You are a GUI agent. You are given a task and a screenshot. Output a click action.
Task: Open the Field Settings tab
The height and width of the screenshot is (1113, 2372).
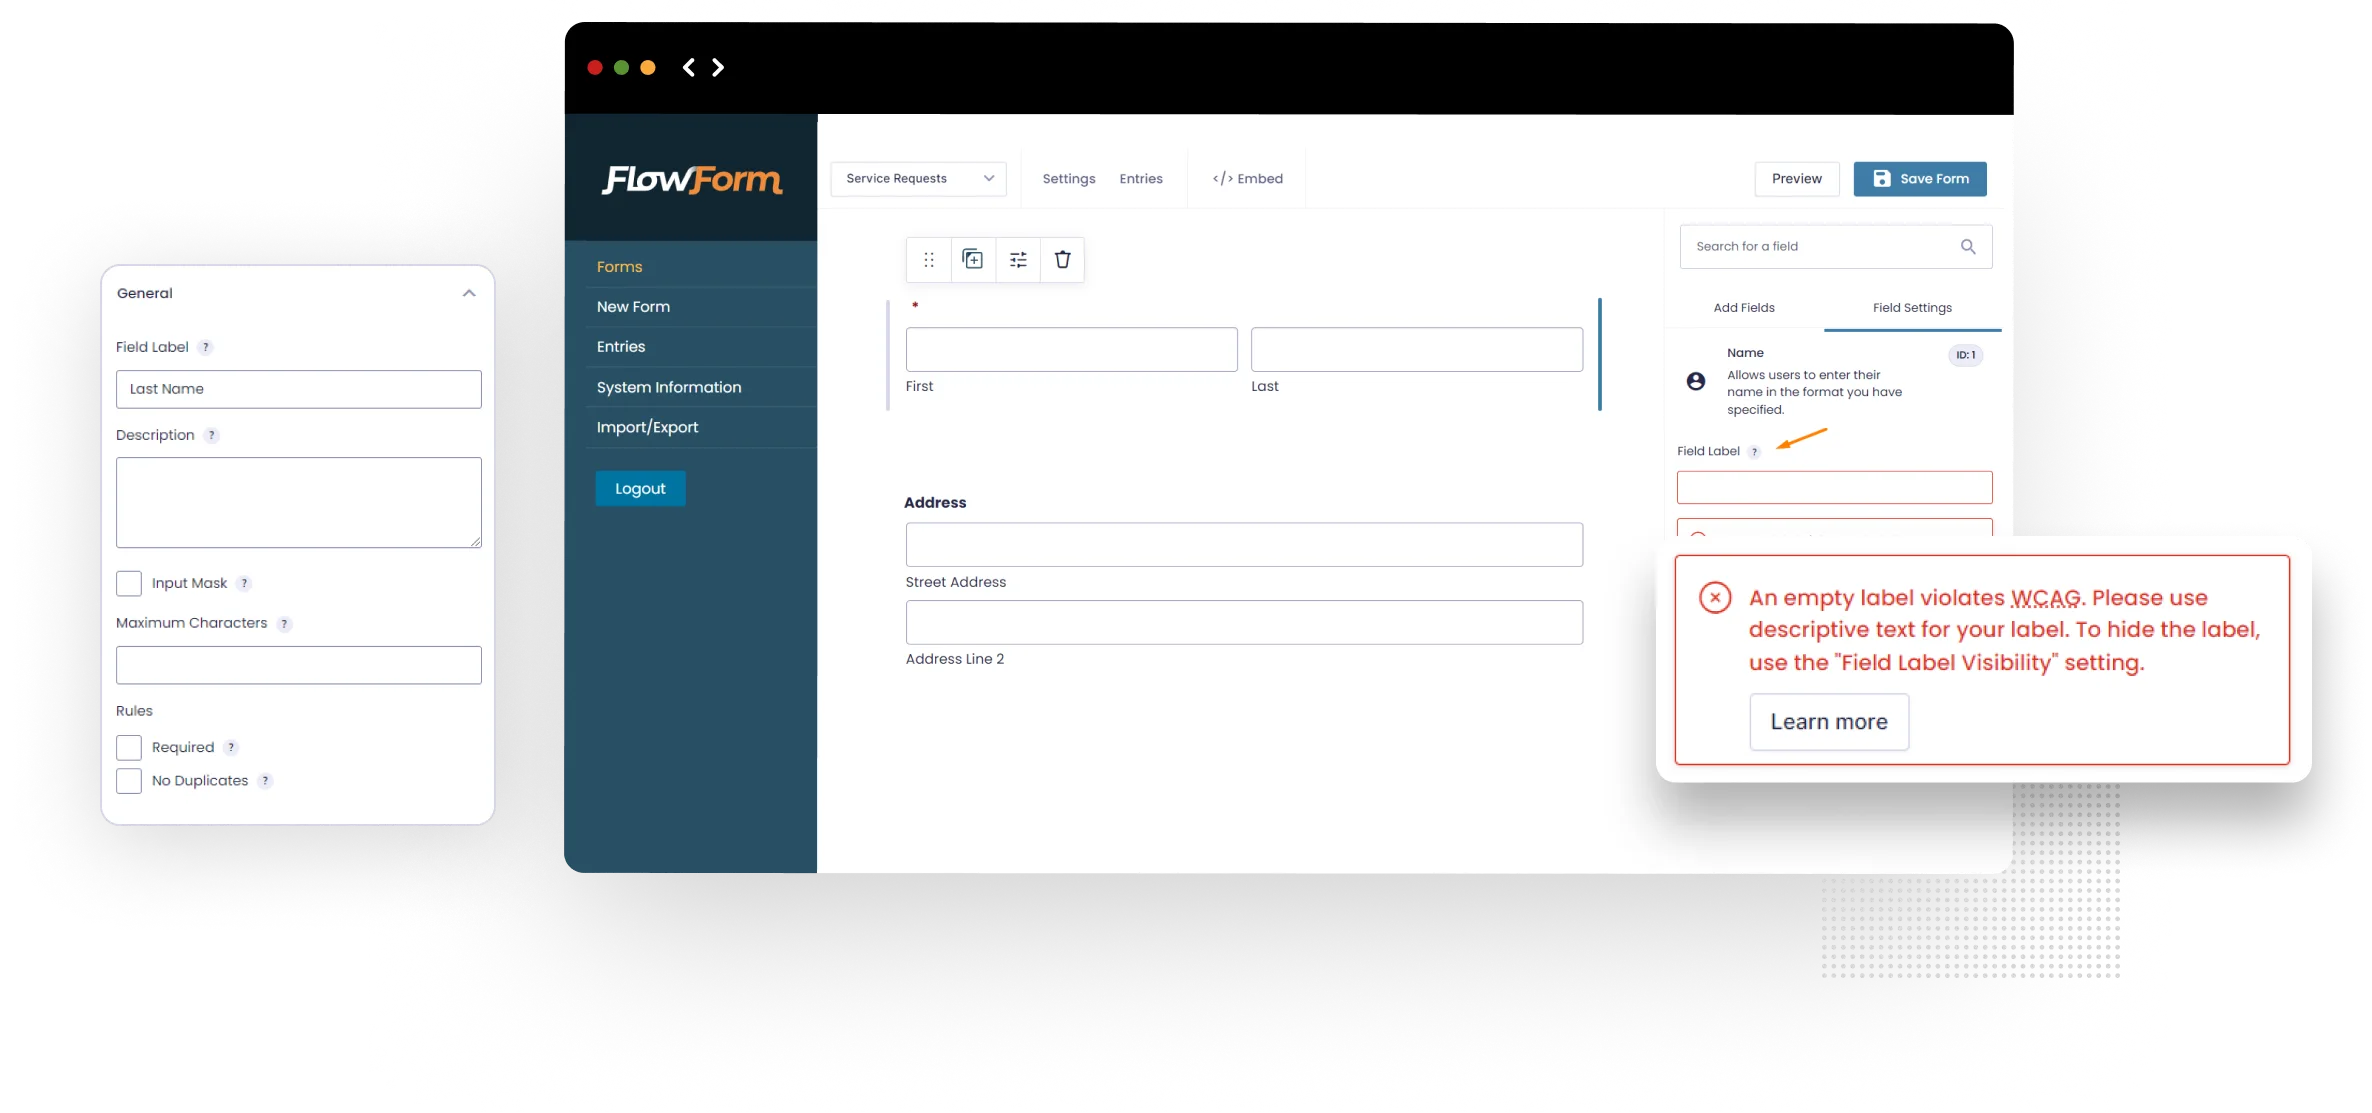pos(1911,308)
